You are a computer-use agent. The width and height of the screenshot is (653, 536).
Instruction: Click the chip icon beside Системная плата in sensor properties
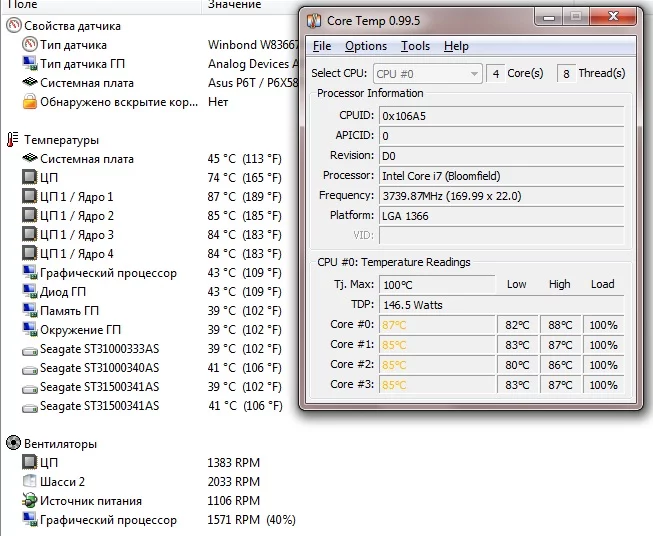pyautogui.click(x=30, y=82)
